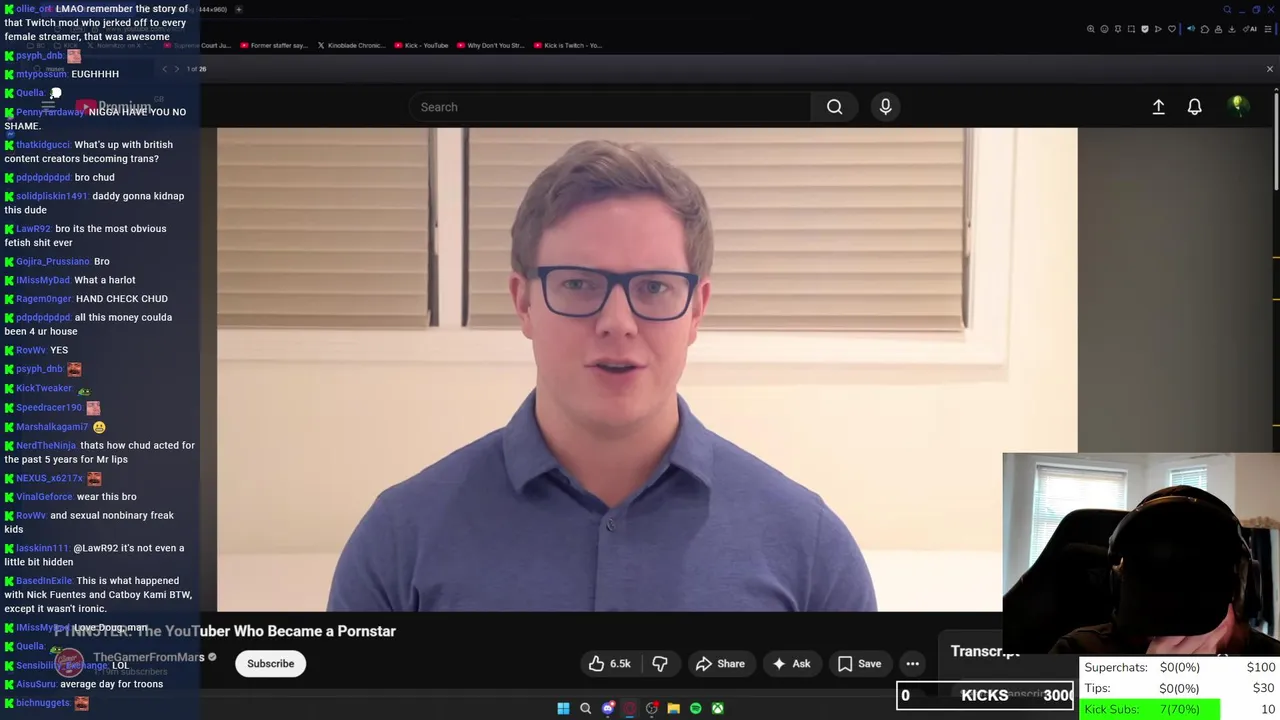
Task: Save the video to a playlist
Action: click(x=860, y=663)
